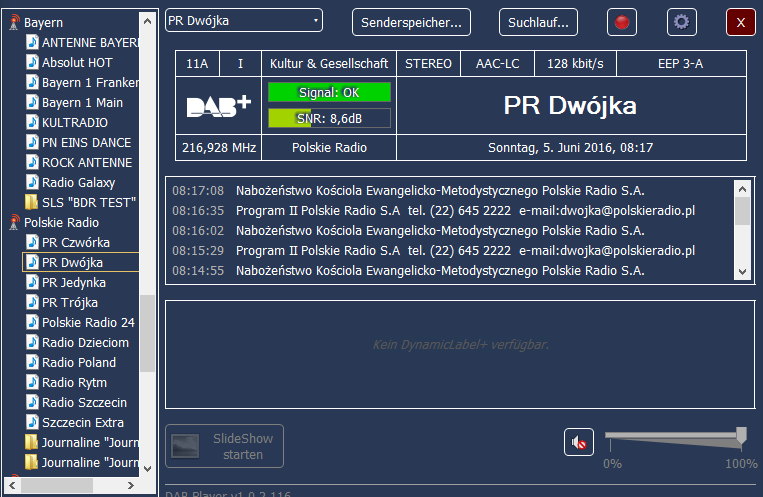Select ANTENNE BAYERN in the station list

click(x=88, y=42)
